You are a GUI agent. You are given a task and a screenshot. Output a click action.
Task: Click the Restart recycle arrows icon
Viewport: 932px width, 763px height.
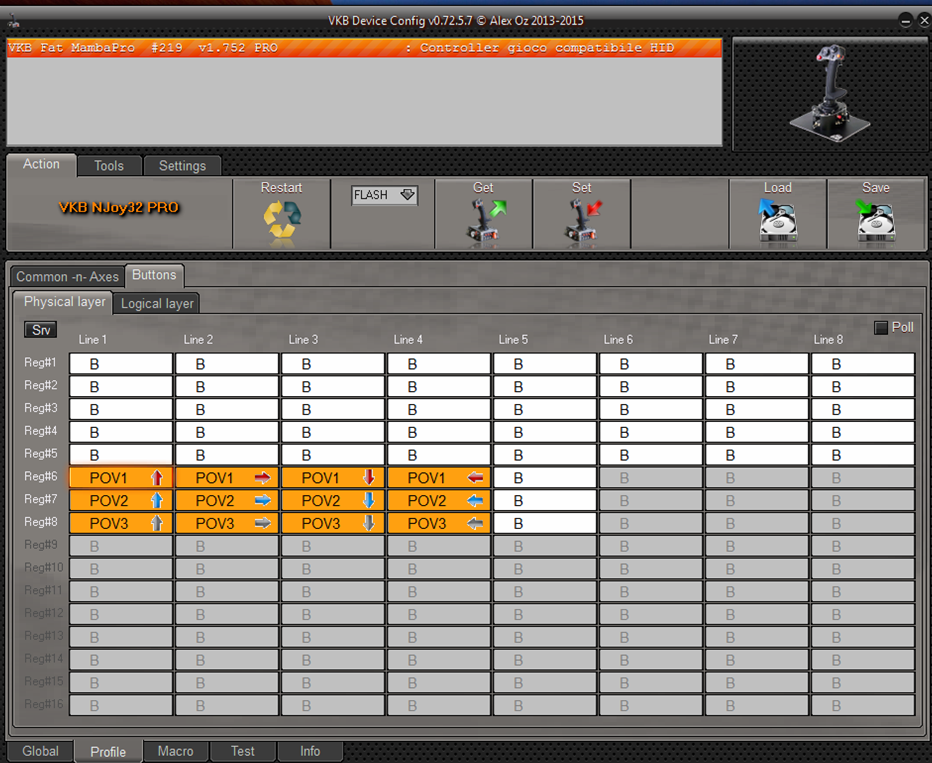[282, 220]
